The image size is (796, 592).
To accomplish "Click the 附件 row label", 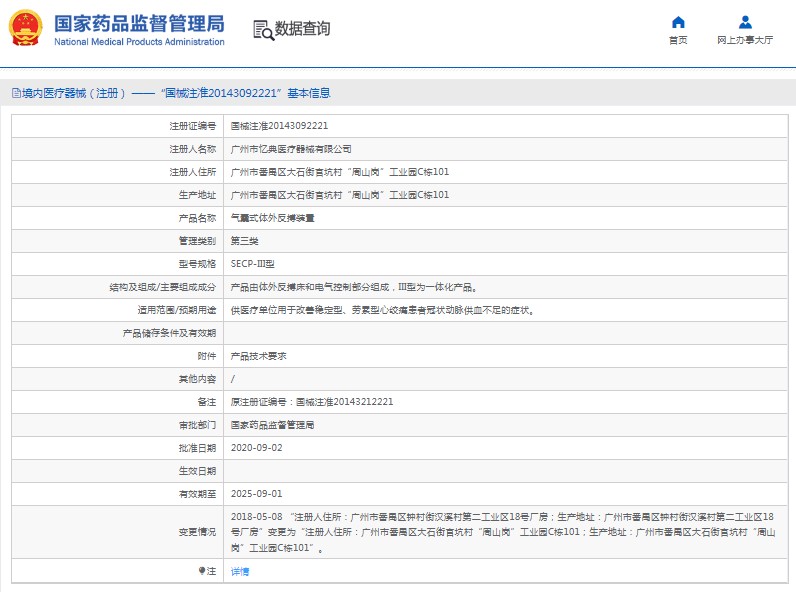I will point(207,356).
